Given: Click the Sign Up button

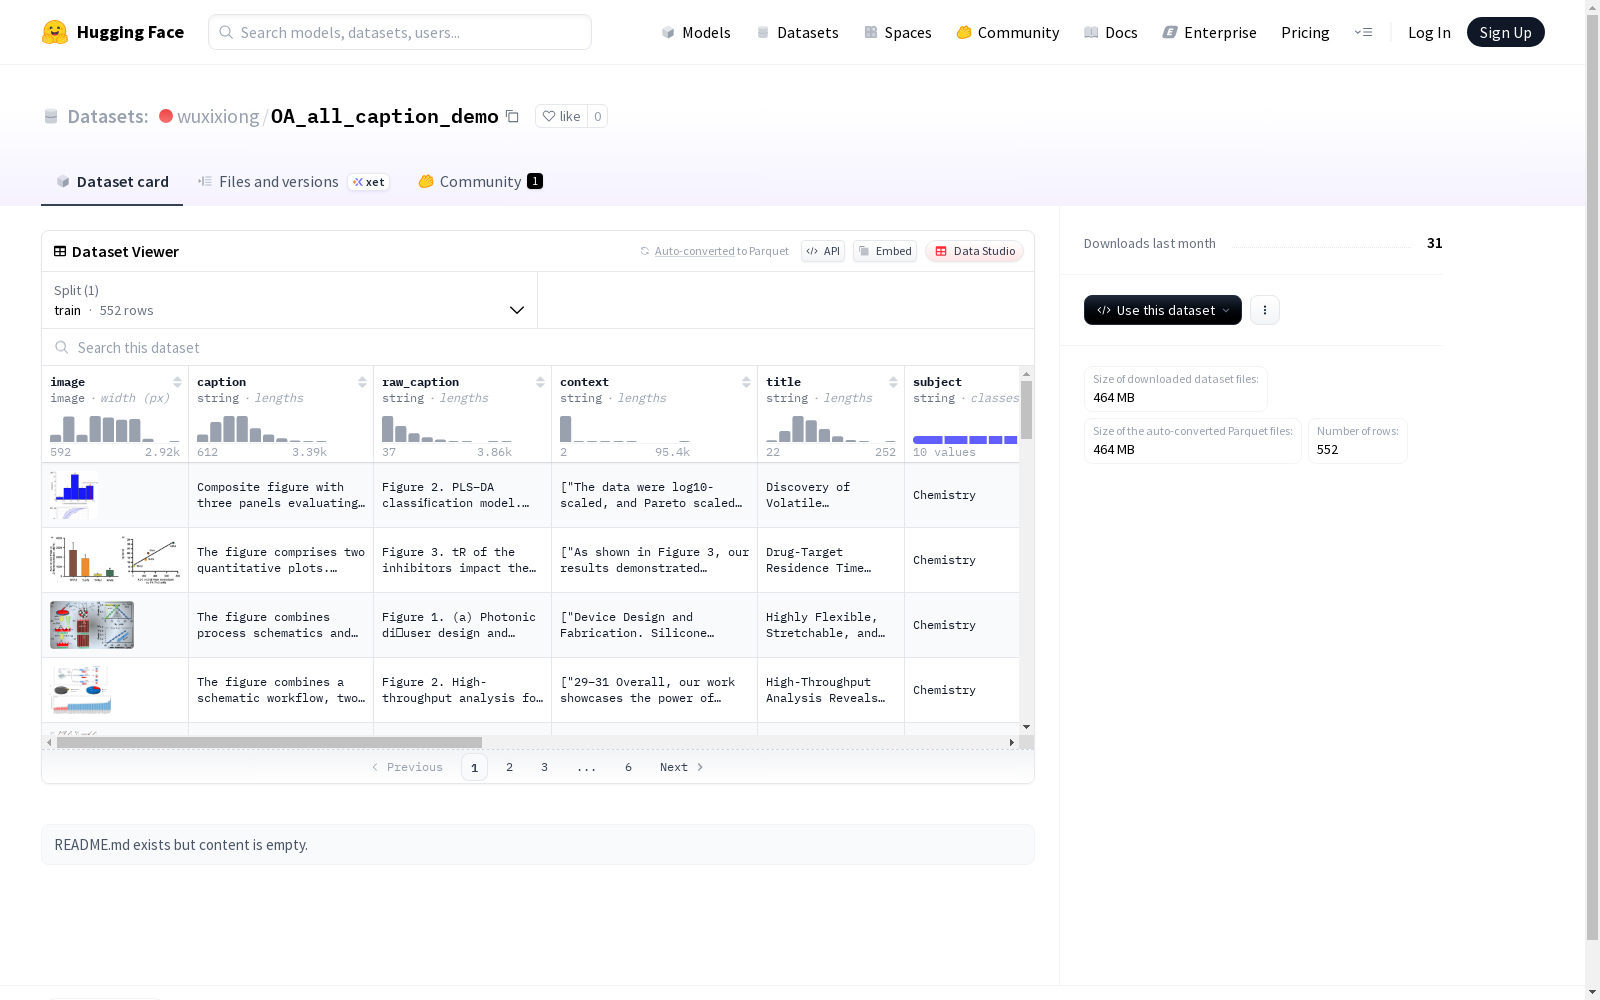Looking at the screenshot, I should click(1505, 32).
